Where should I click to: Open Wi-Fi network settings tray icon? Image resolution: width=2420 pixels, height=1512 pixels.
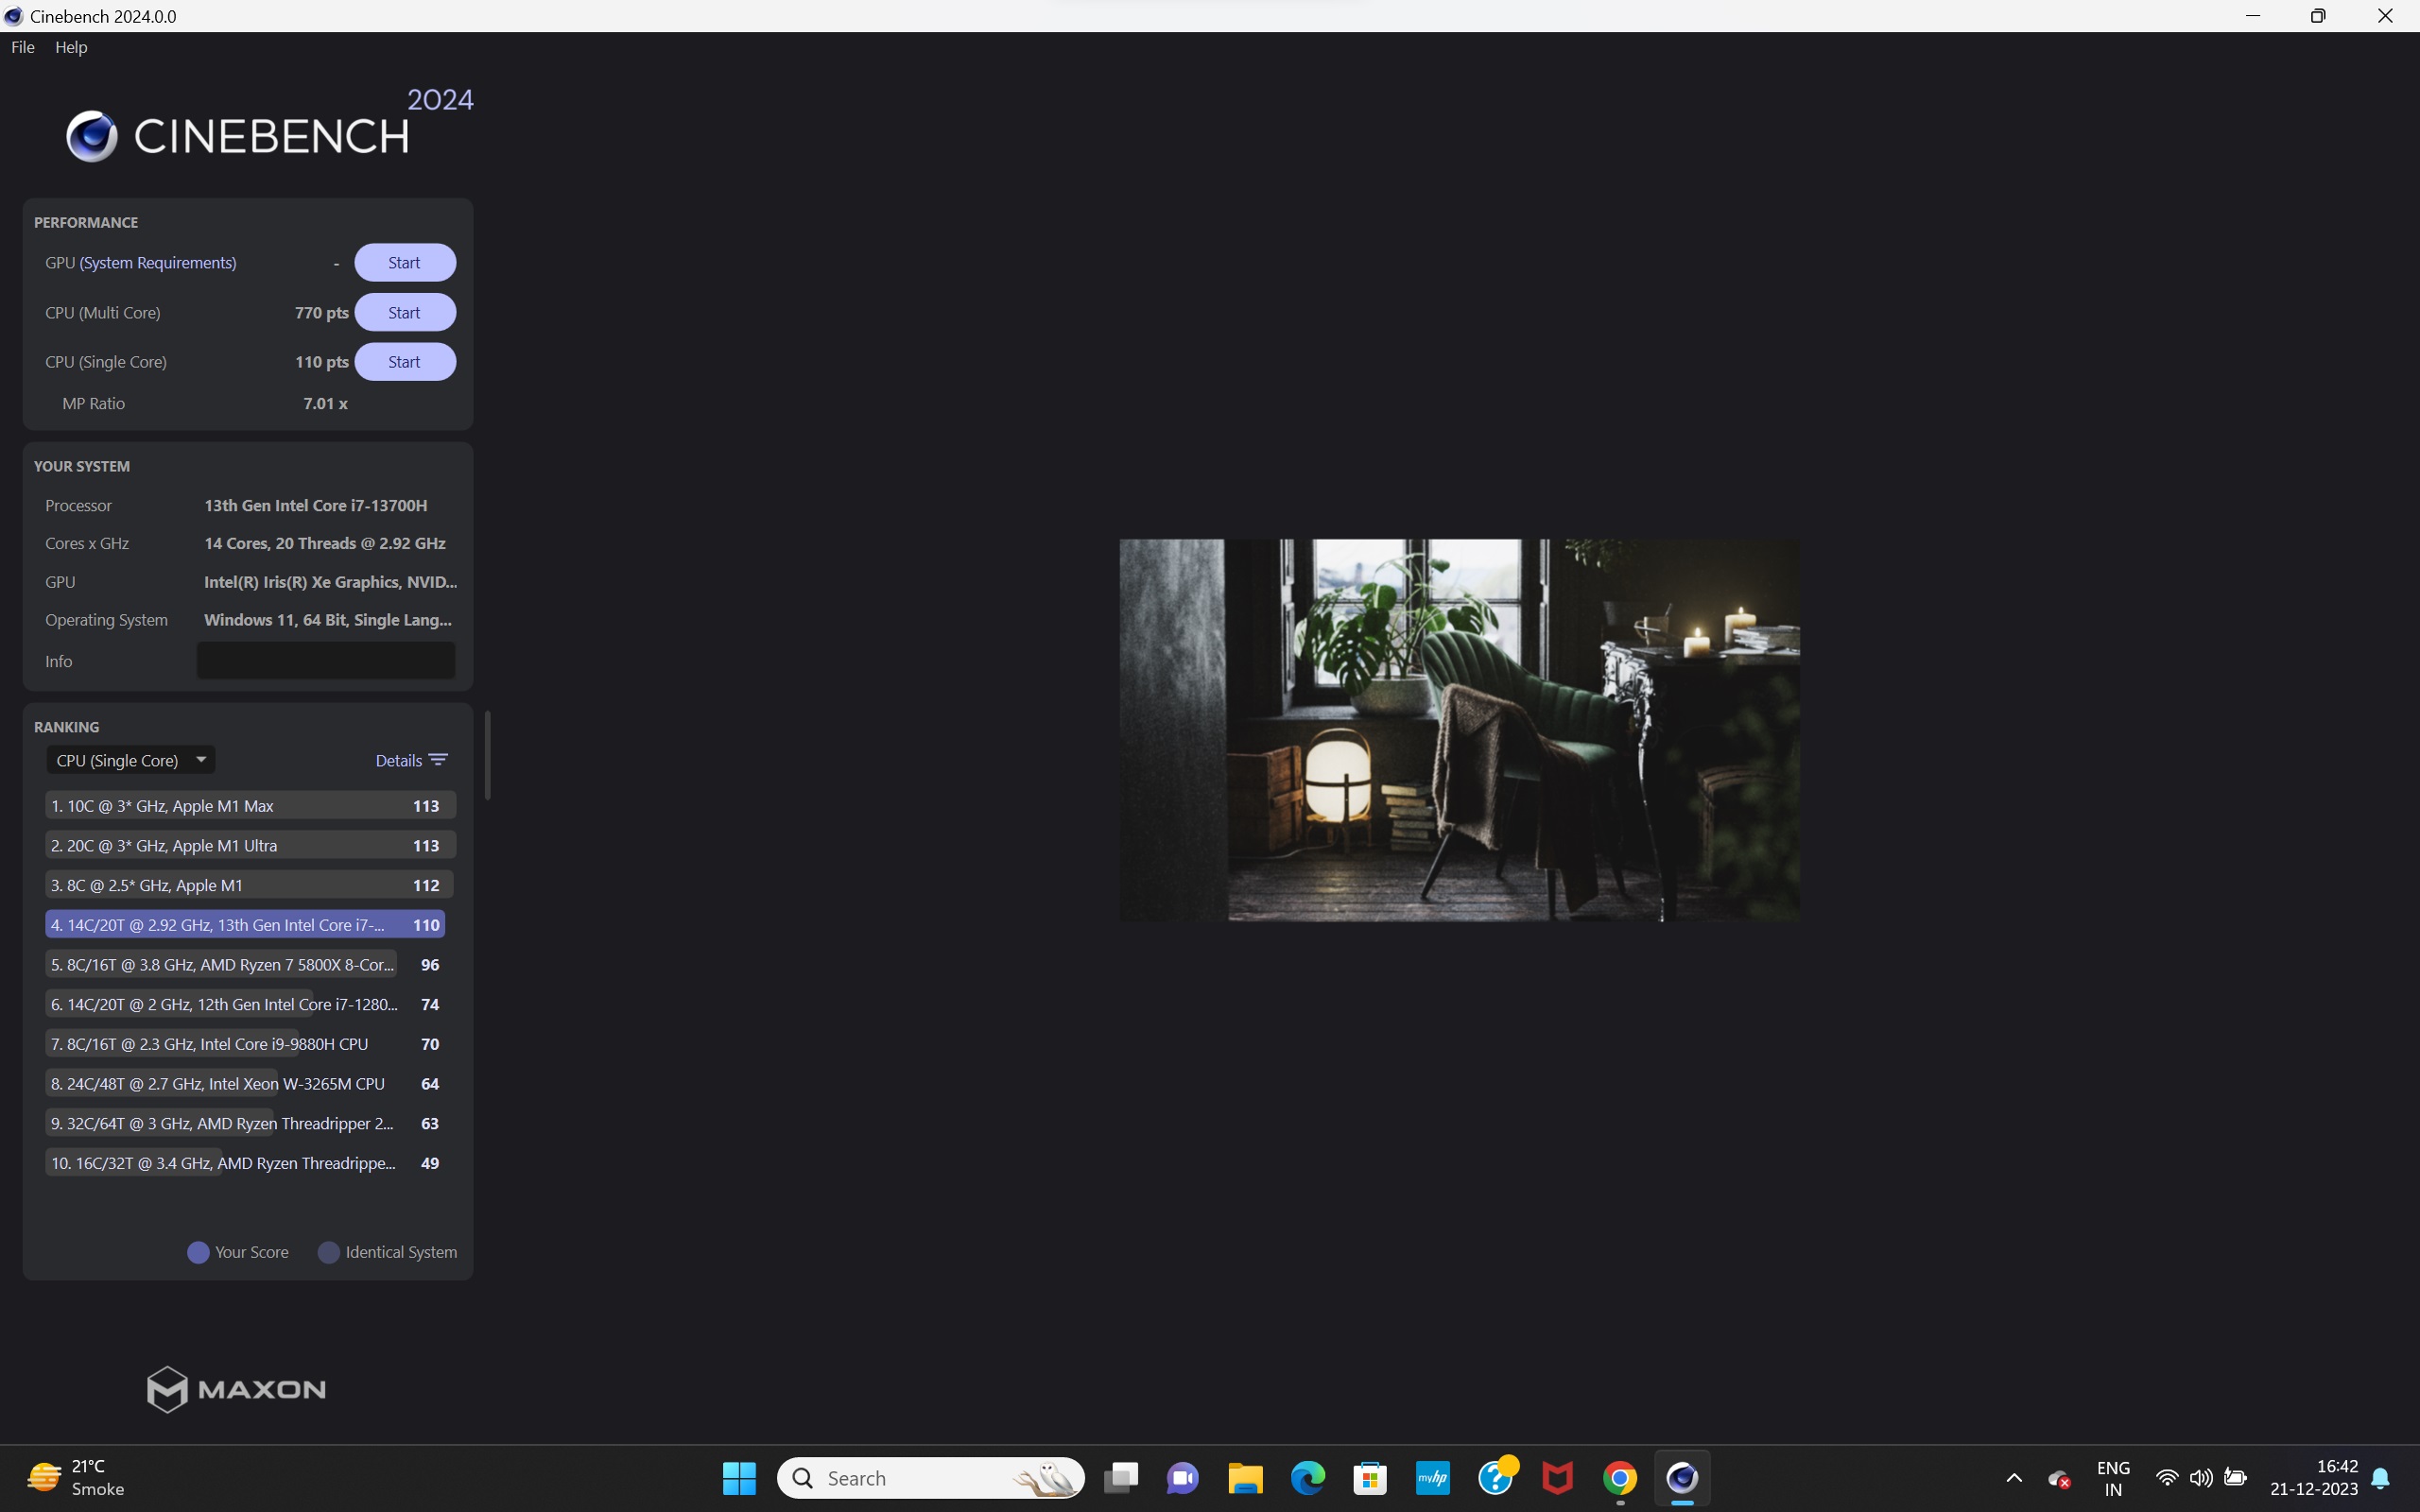point(2167,1478)
